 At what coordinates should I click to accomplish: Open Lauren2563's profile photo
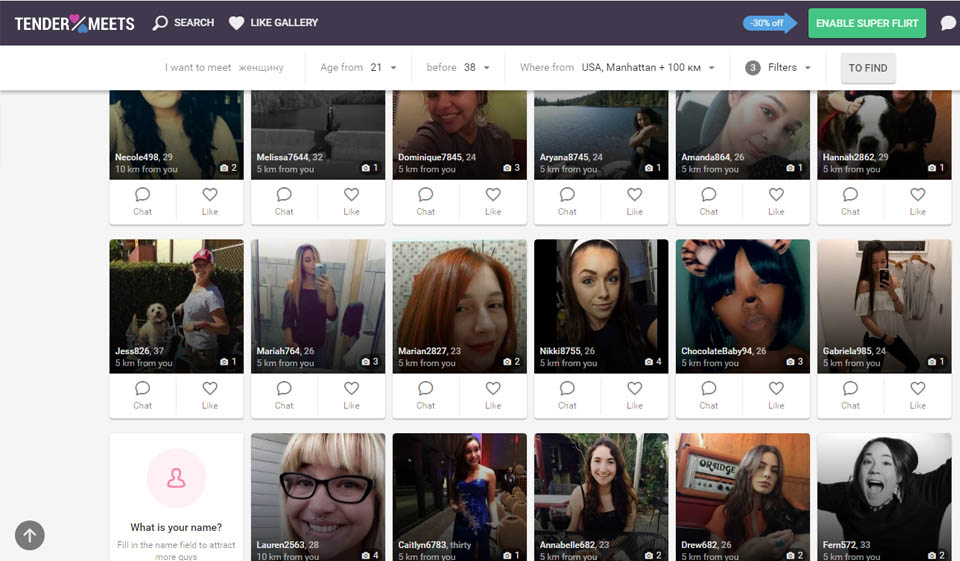[x=318, y=490]
